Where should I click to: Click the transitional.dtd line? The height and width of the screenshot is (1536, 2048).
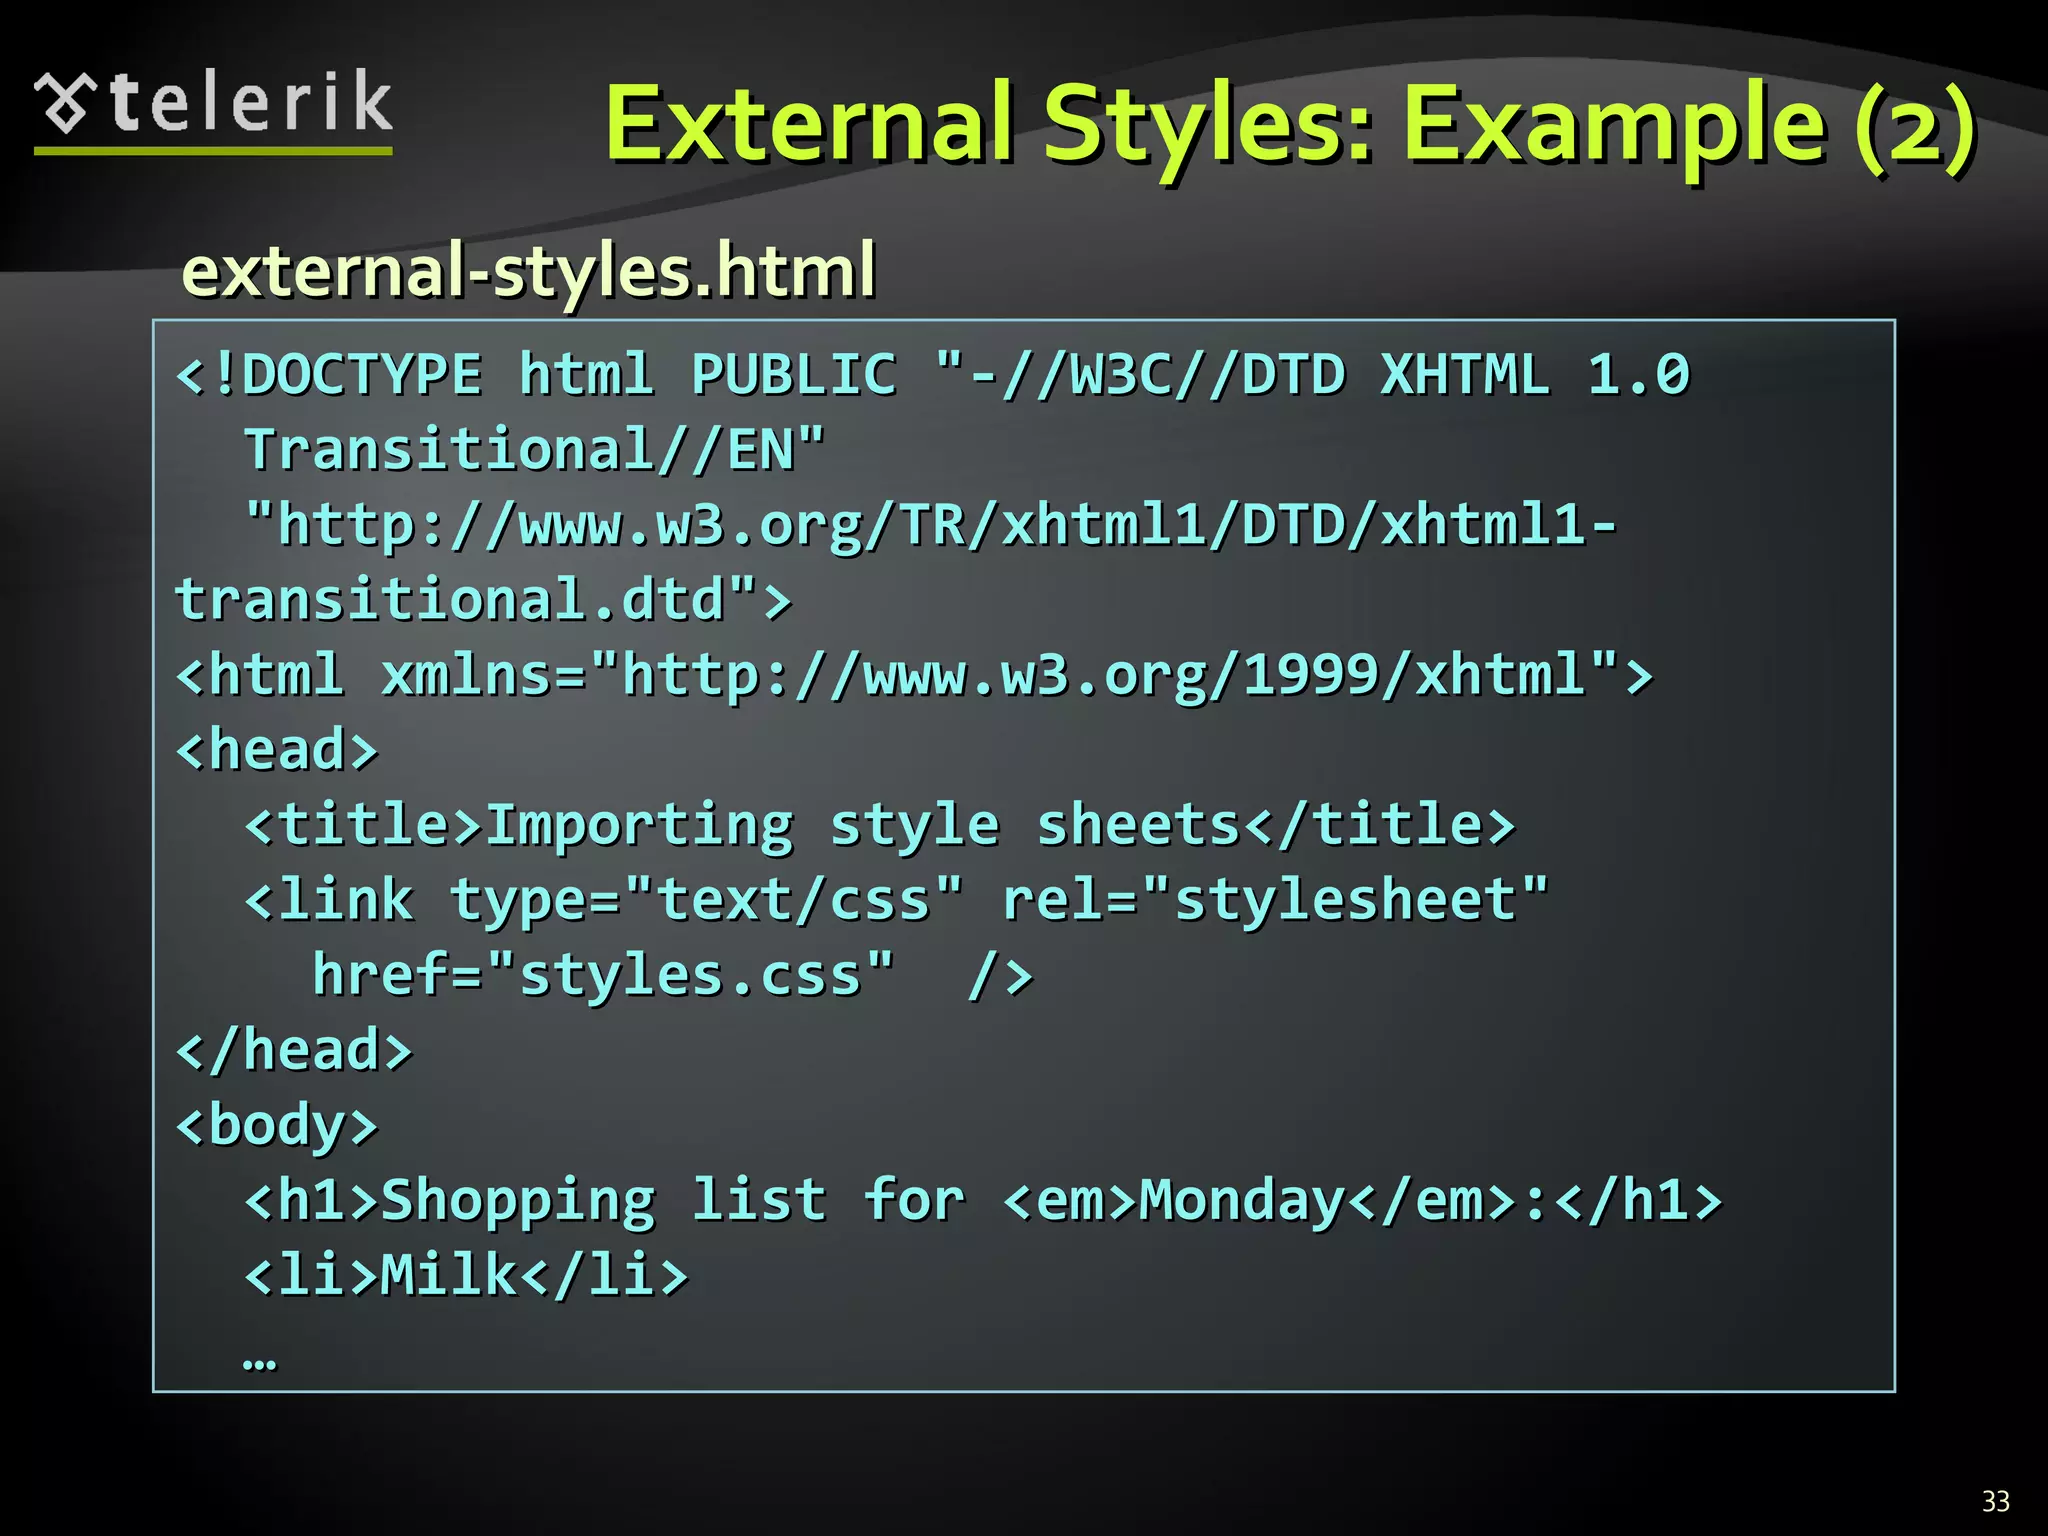tap(483, 600)
